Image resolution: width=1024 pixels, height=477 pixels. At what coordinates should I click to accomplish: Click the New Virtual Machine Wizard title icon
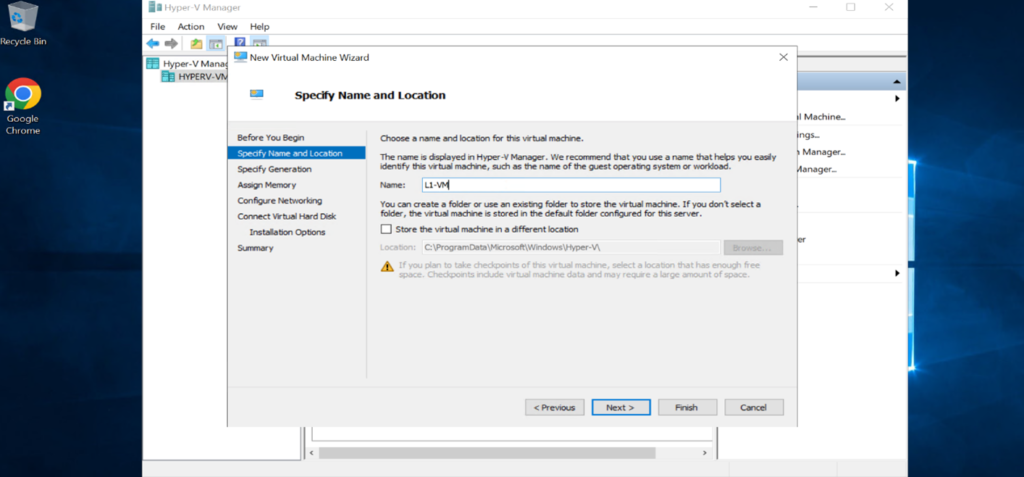pyautogui.click(x=240, y=57)
